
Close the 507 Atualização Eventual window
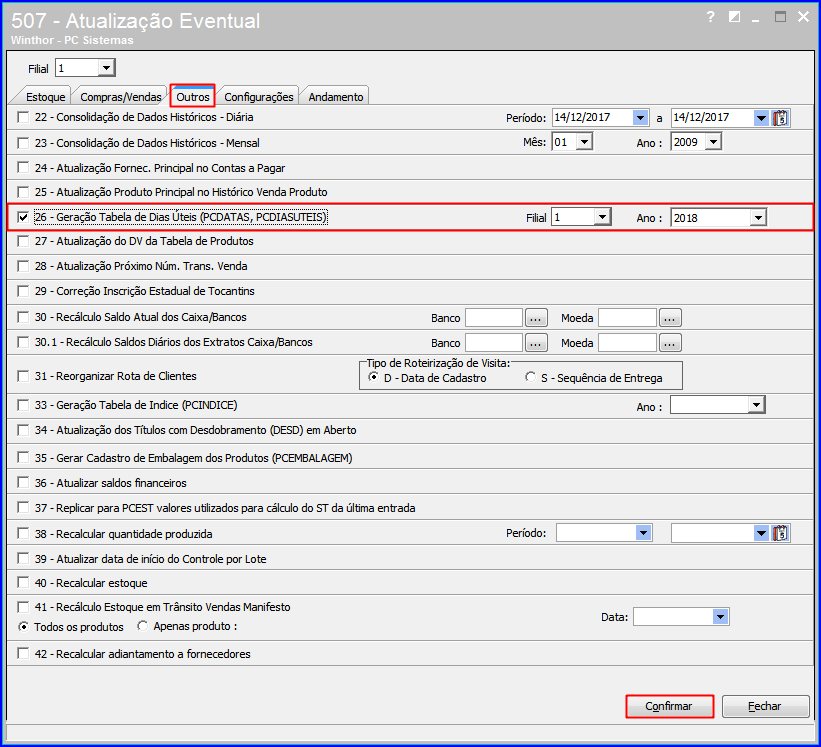[803, 17]
